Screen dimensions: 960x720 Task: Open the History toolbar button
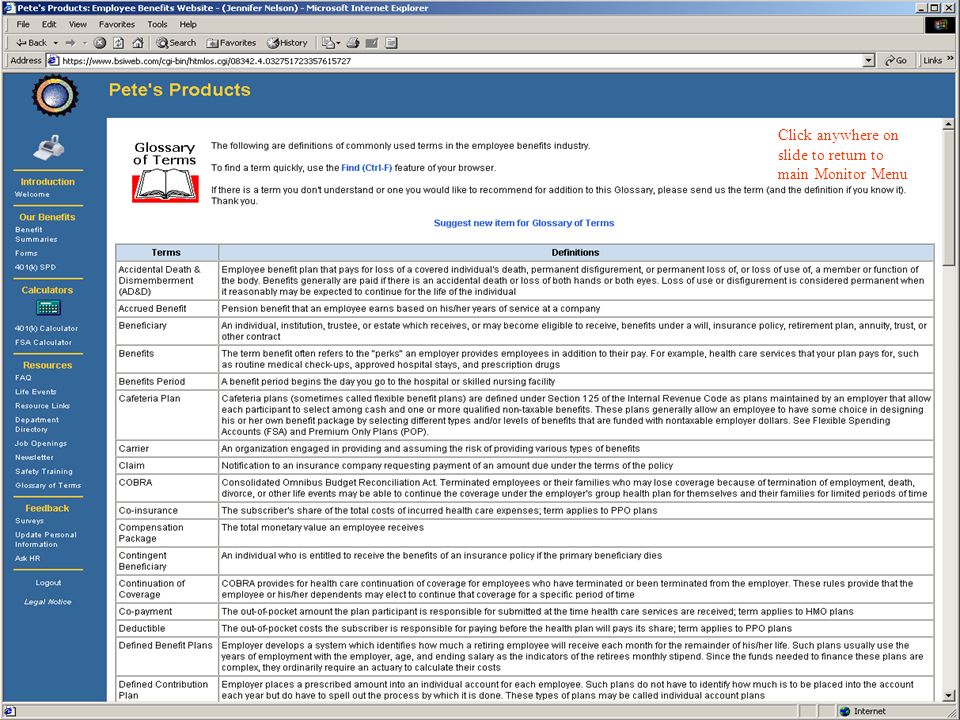[287, 43]
